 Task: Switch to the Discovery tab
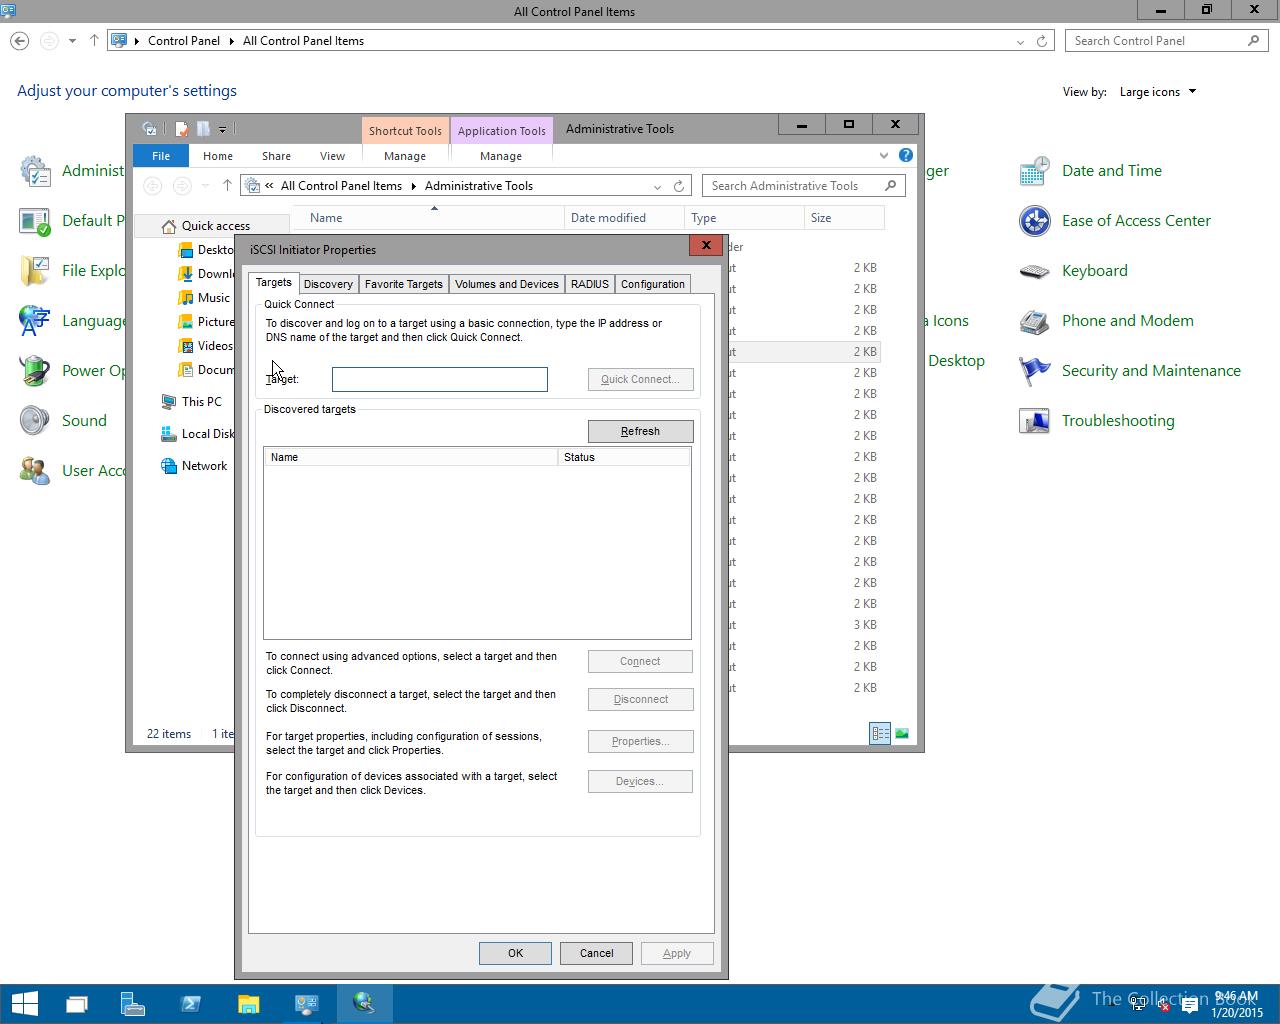pos(328,284)
